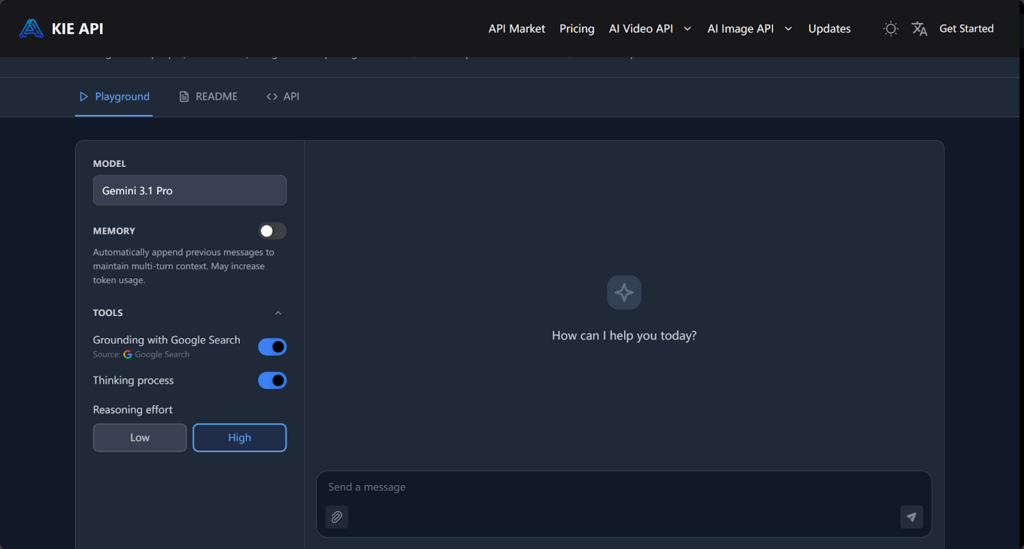Click the Get Started button
The height and width of the screenshot is (549, 1024).
966,29
